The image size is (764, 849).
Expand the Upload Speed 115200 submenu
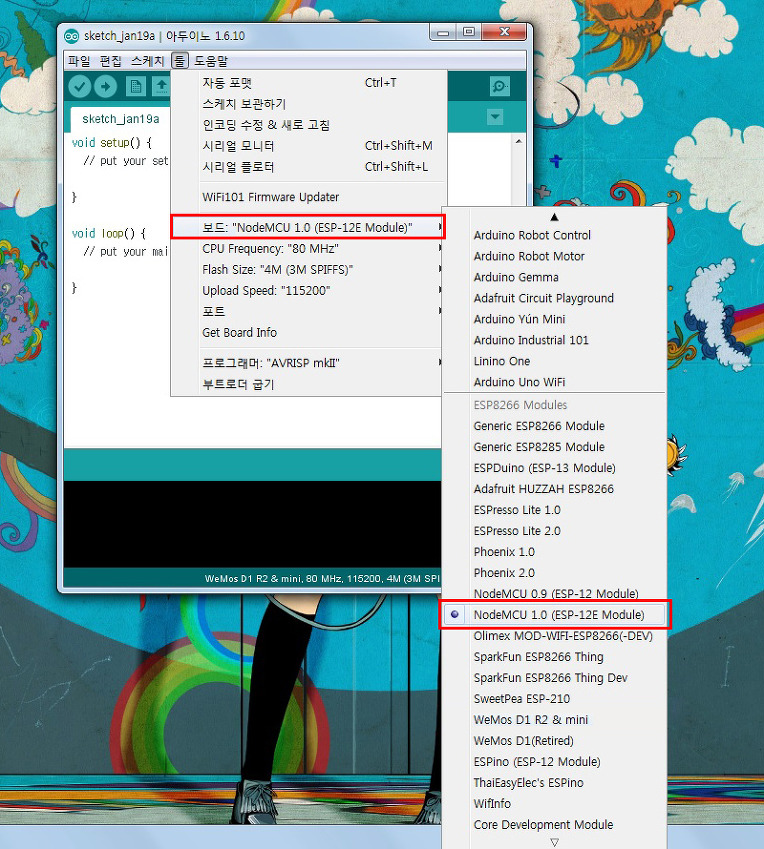pyautogui.click(x=308, y=291)
